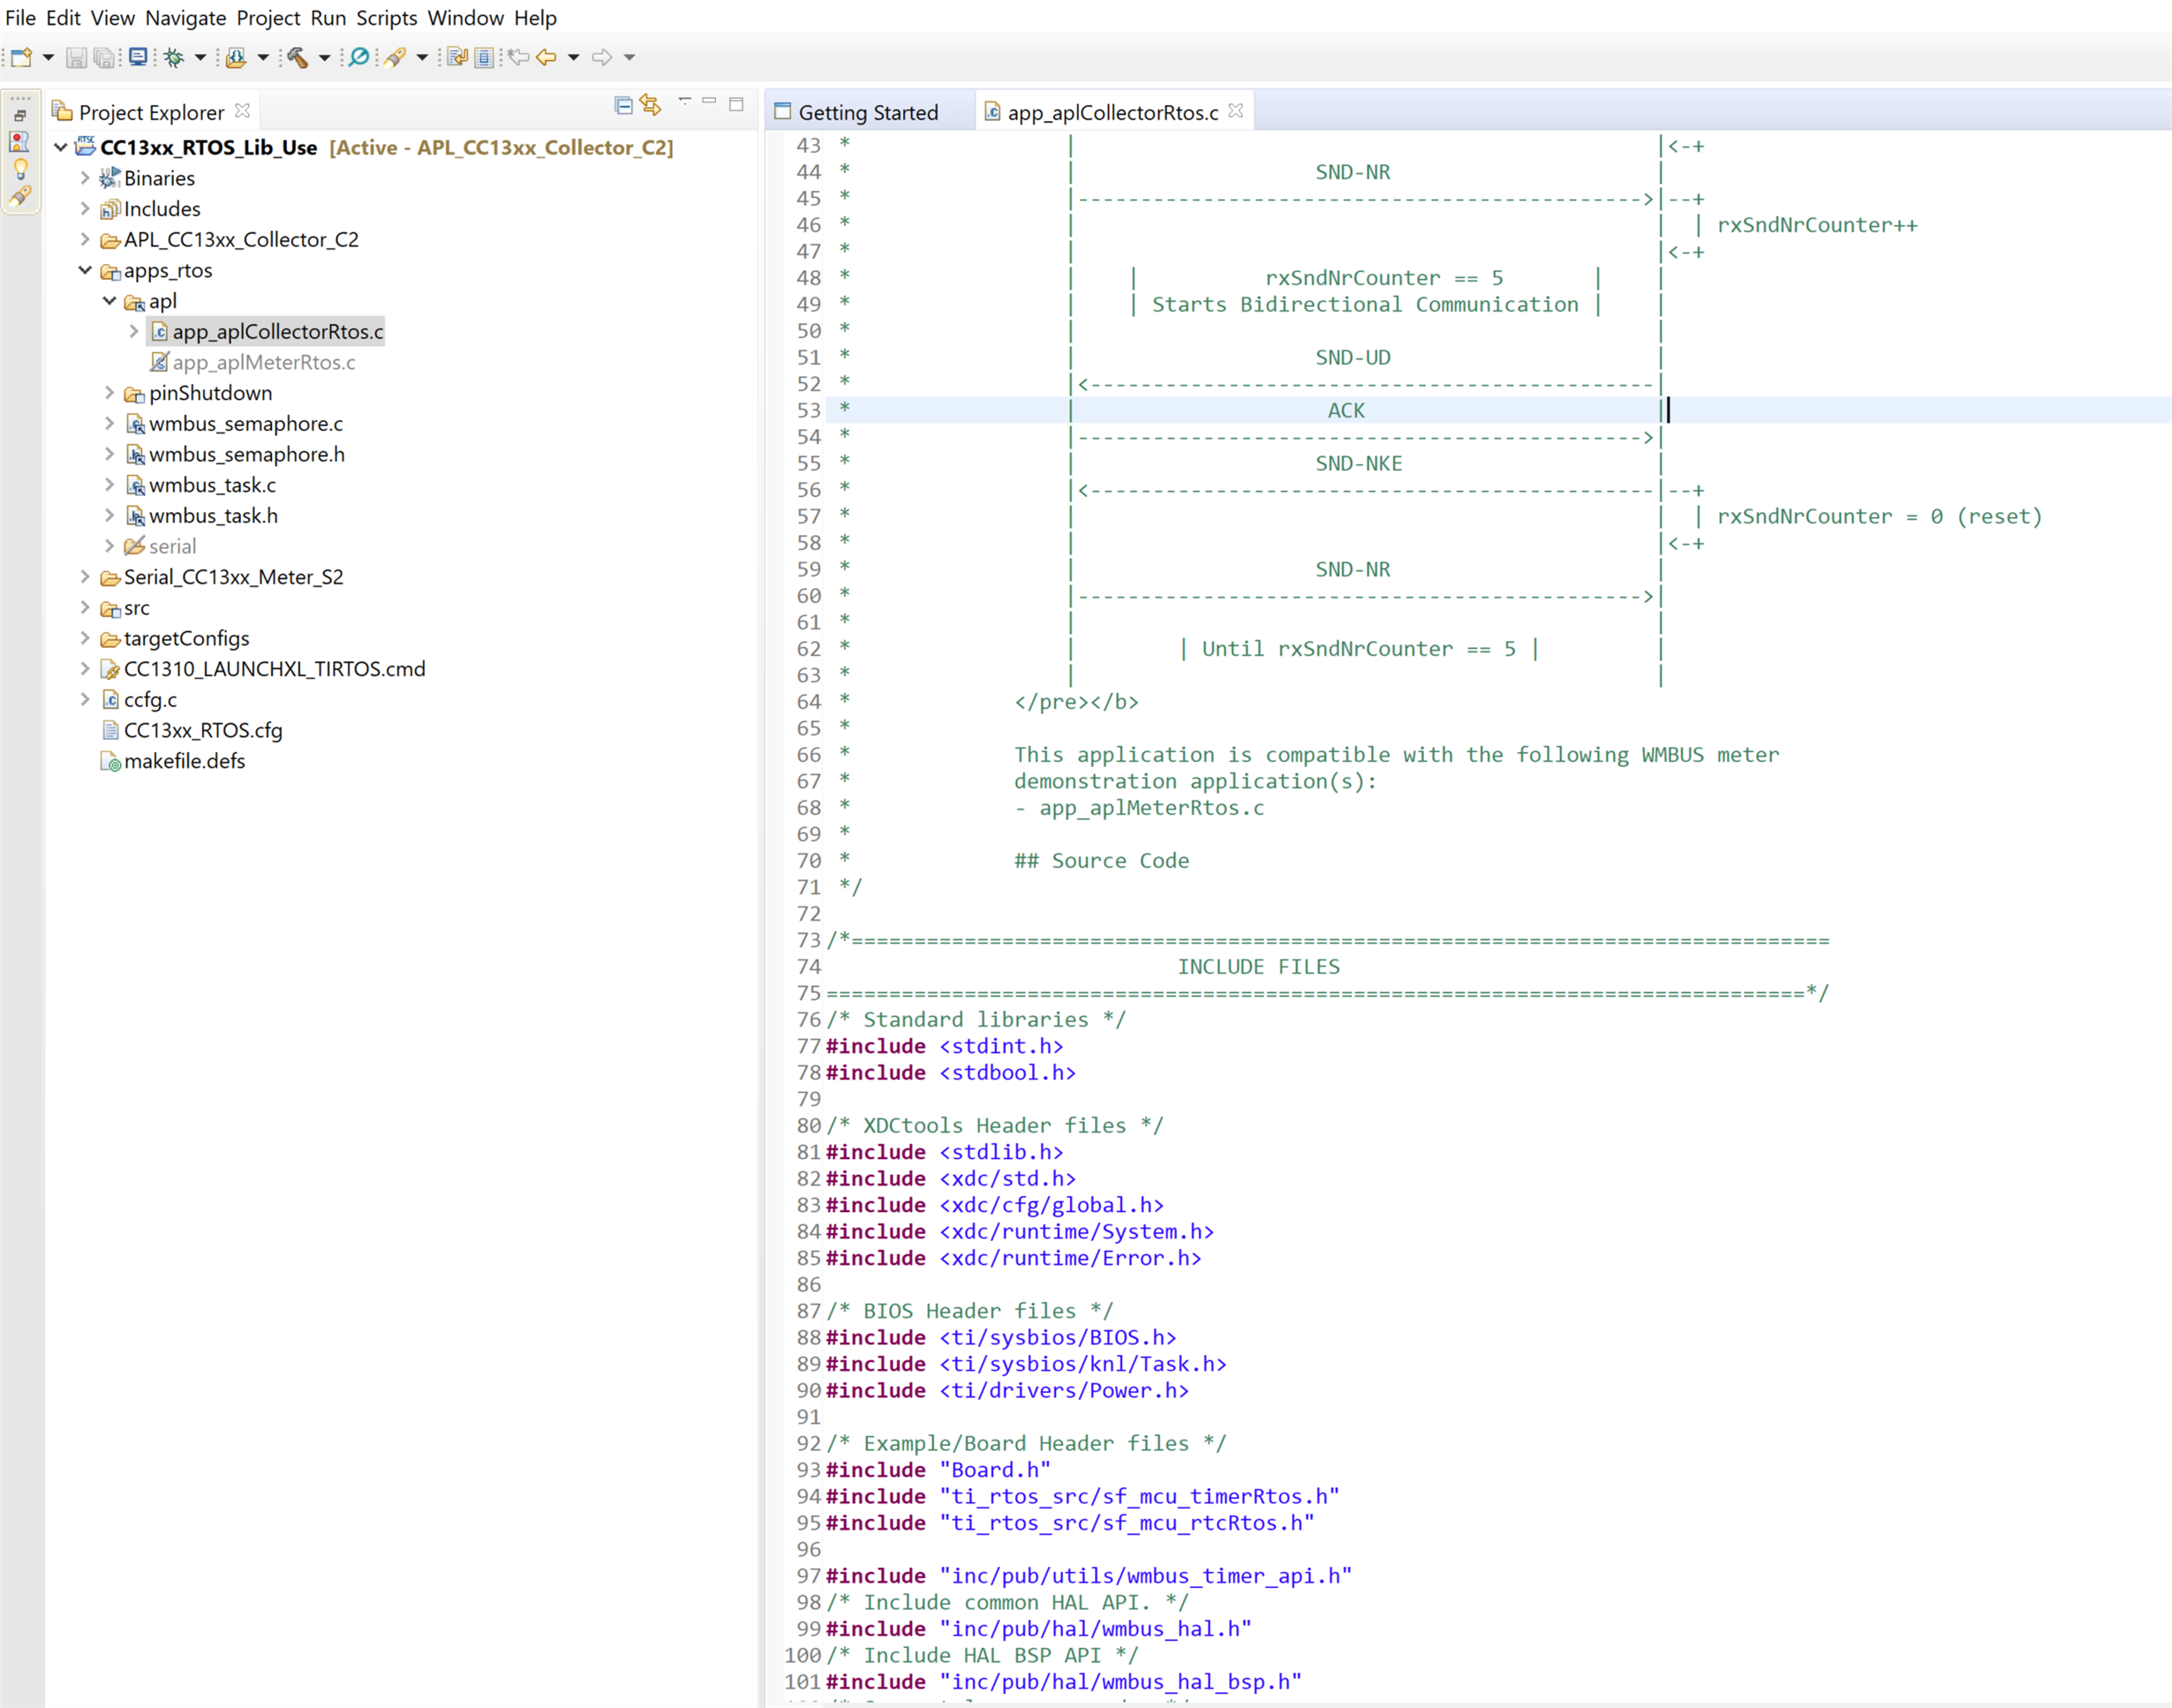
Task: Open the Build configuration dropdown arrow
Action: [324, 57]
